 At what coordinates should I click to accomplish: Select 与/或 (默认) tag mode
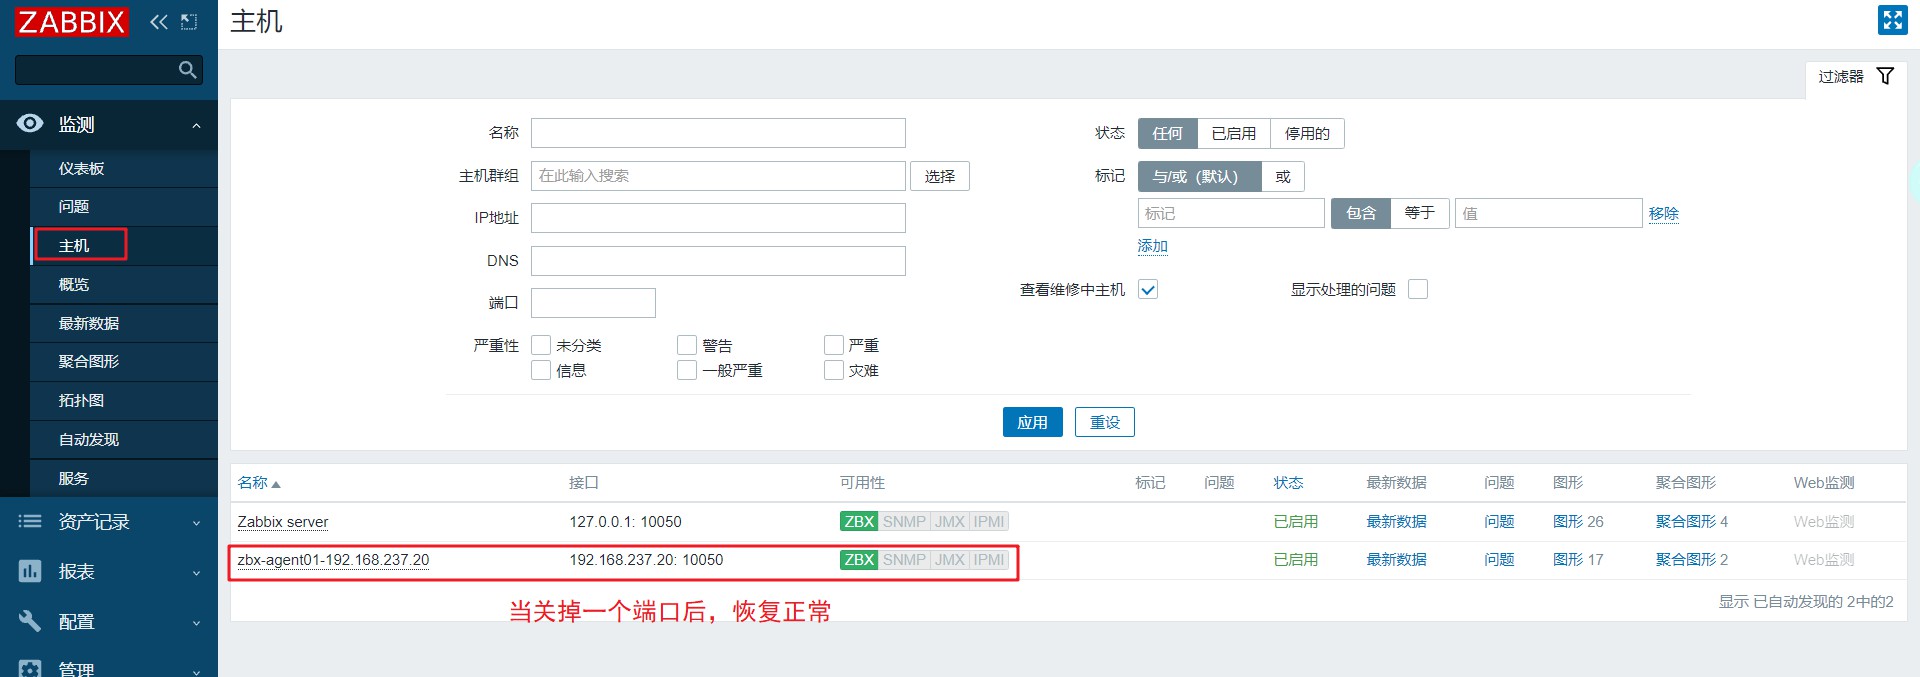[1199, 176]
